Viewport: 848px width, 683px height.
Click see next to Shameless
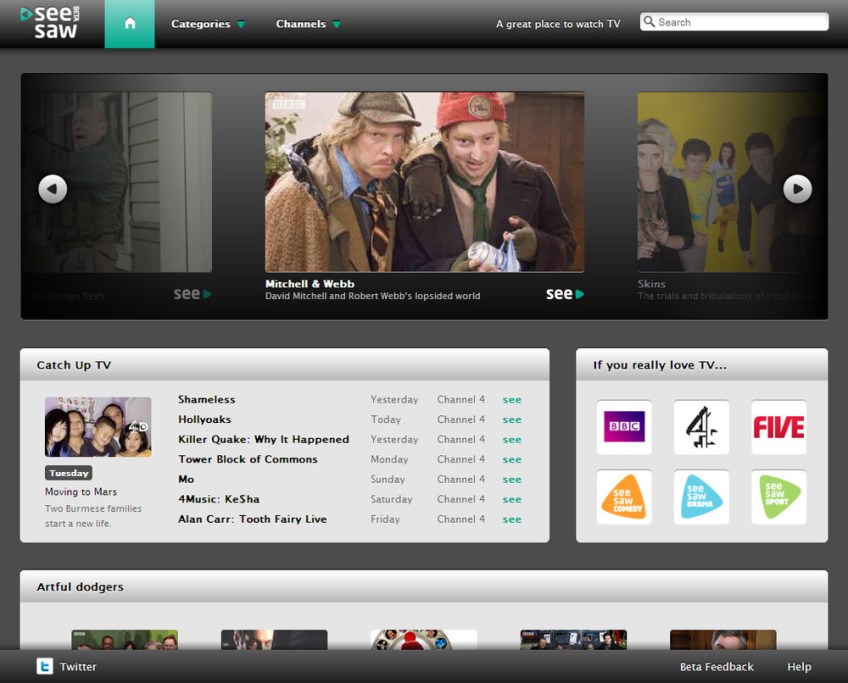(511, 399)
